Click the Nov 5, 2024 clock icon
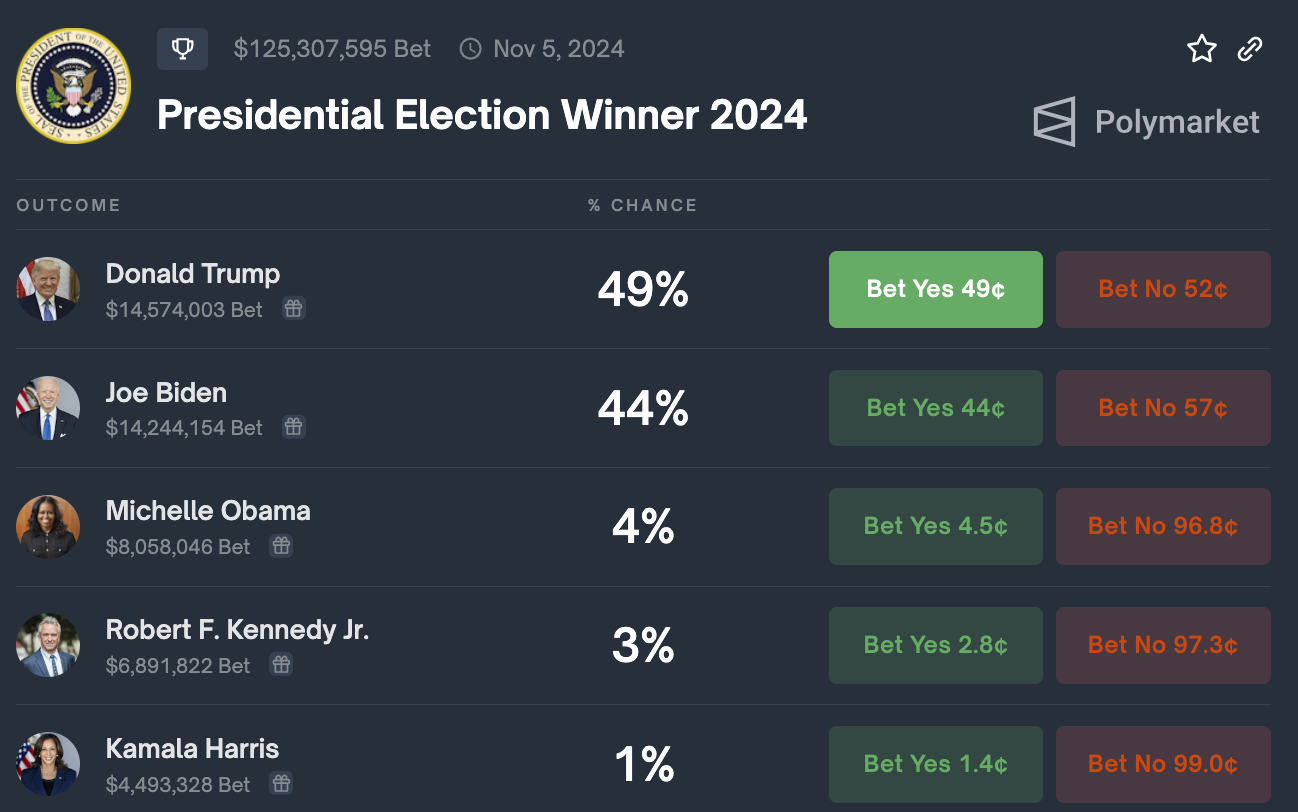Viewport: 1298px width, 812px height. (x=470, y=49)
